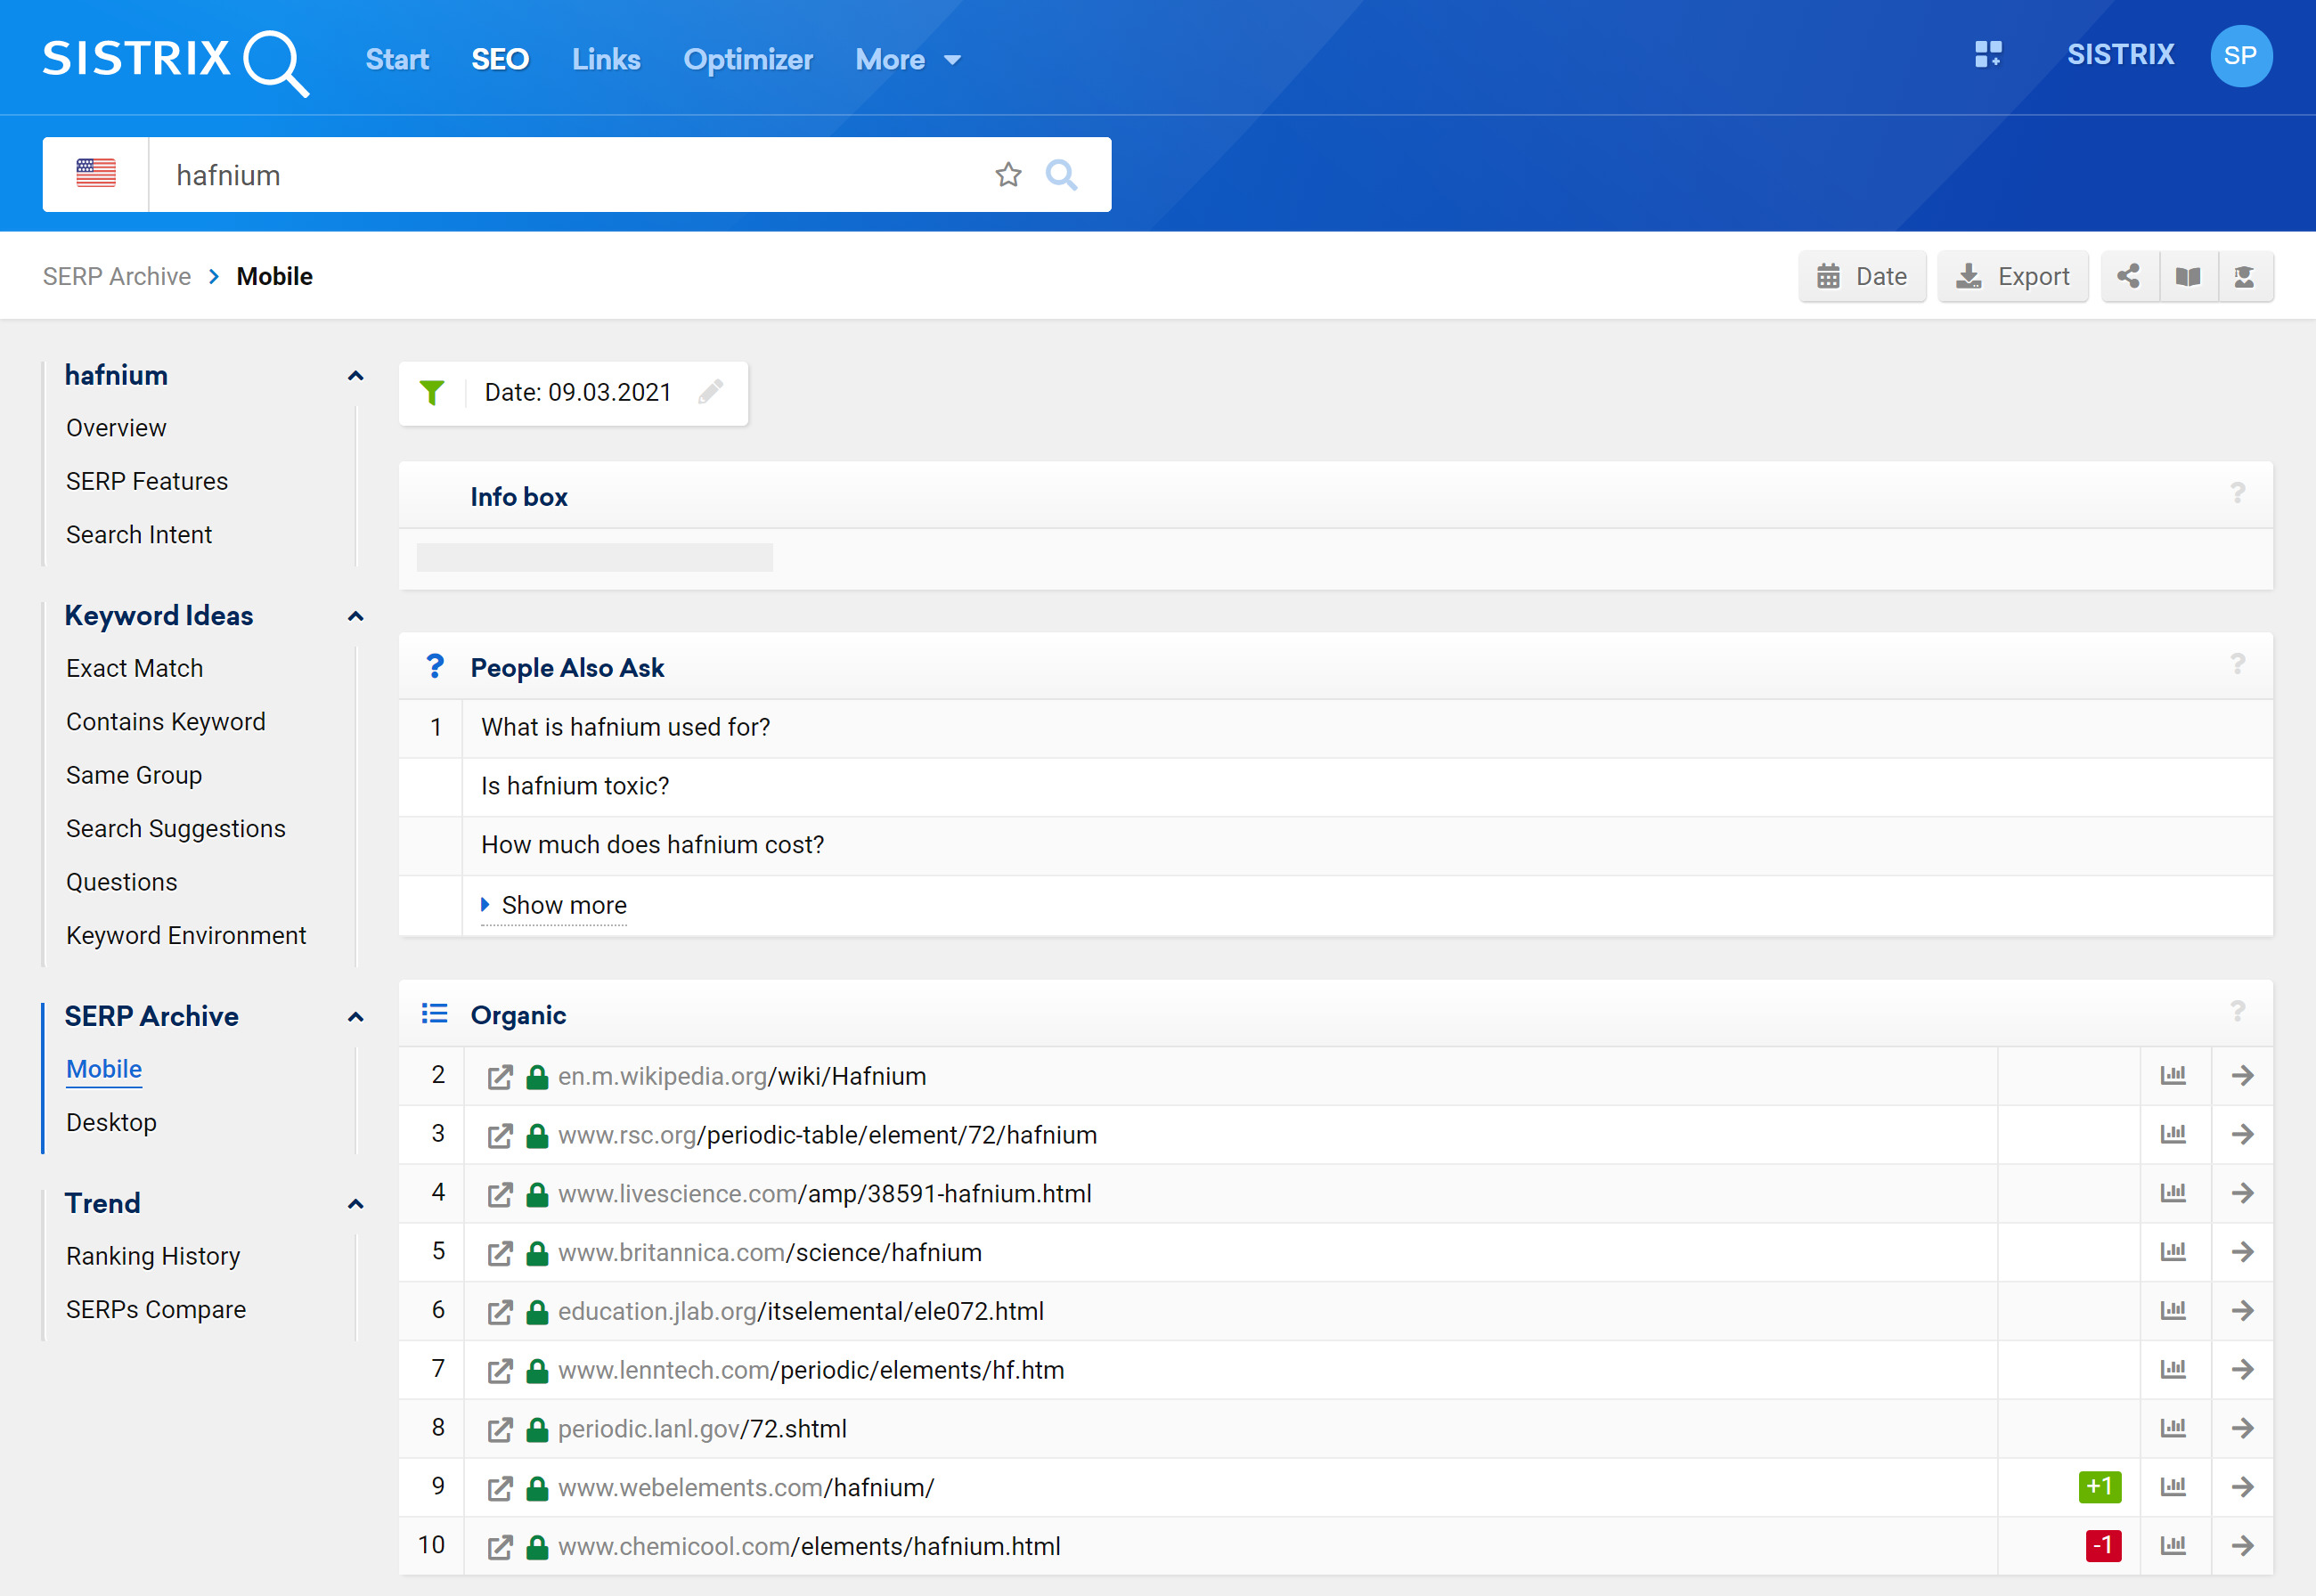
Task: Click the green filter funnel icon
Action: coord(432,392)
